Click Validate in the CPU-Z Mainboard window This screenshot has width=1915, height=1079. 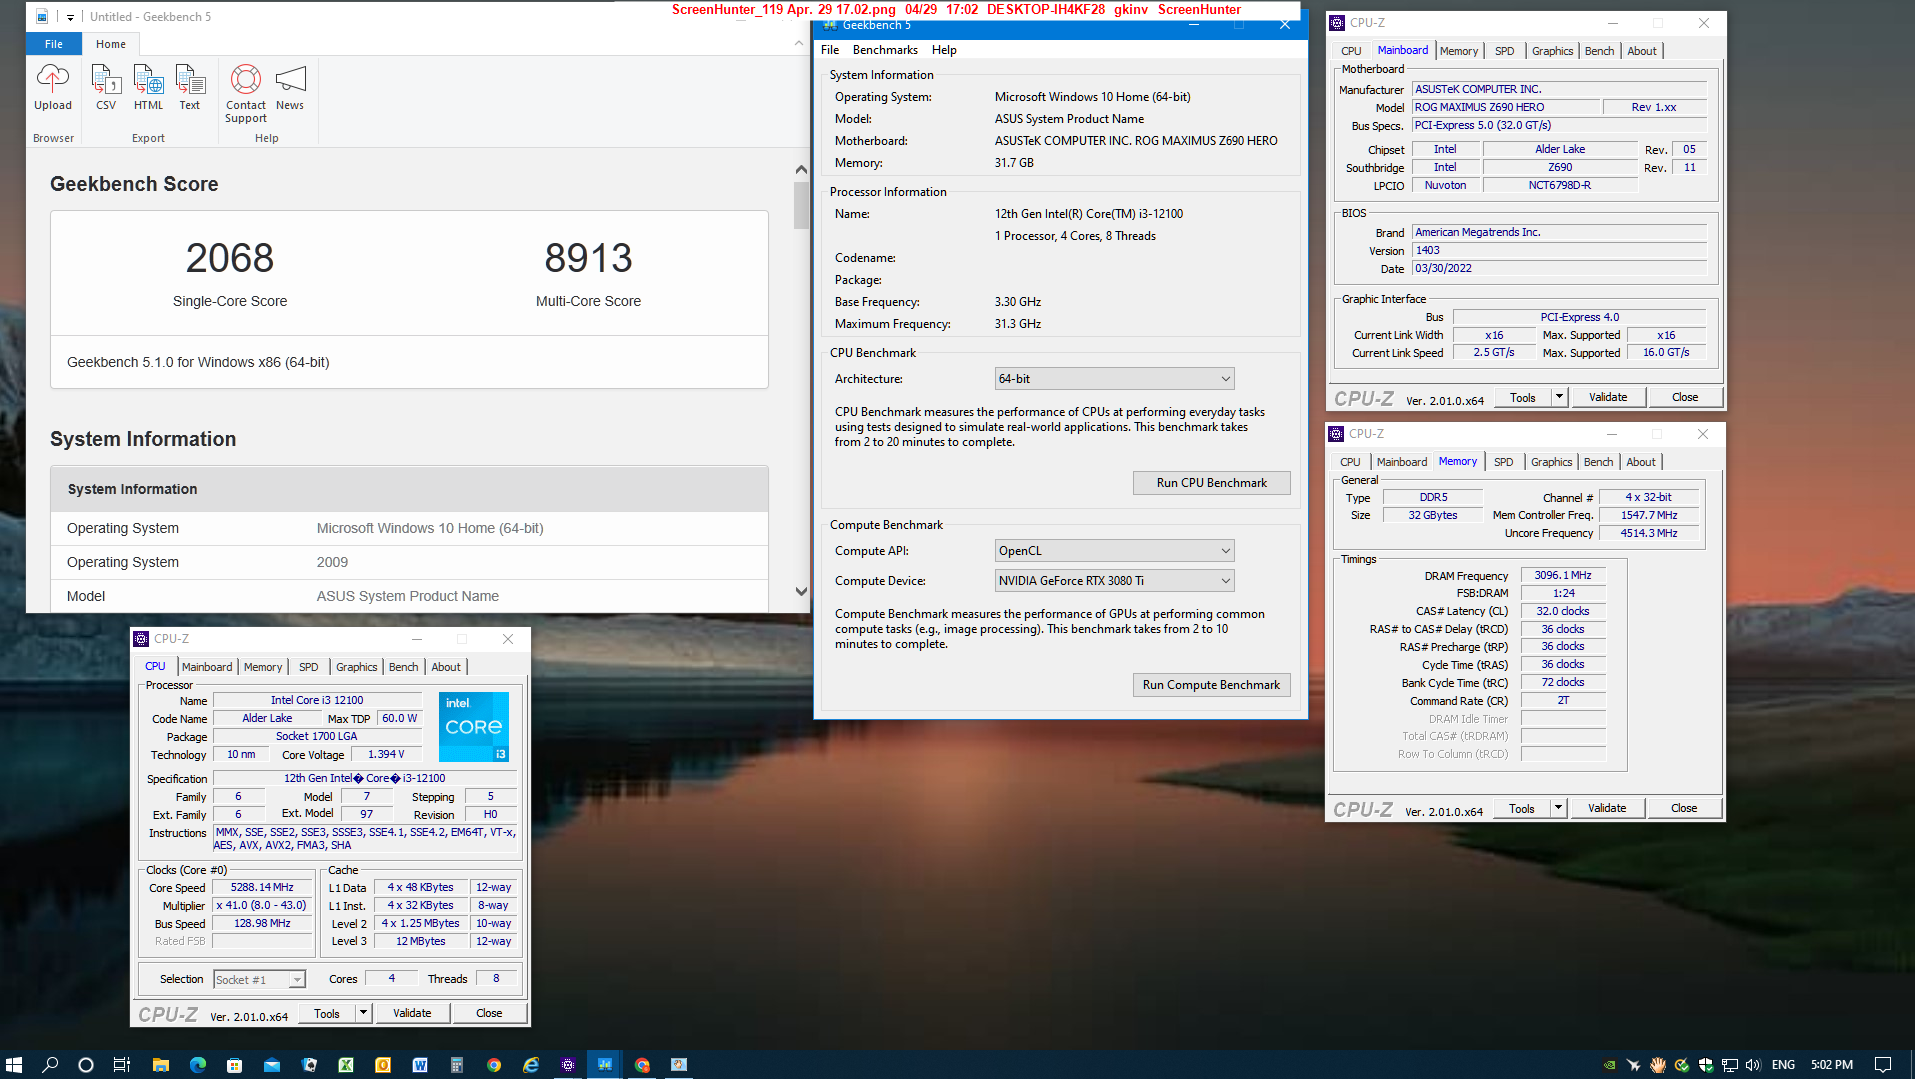pyautogui.click(x=1608, y=397)
